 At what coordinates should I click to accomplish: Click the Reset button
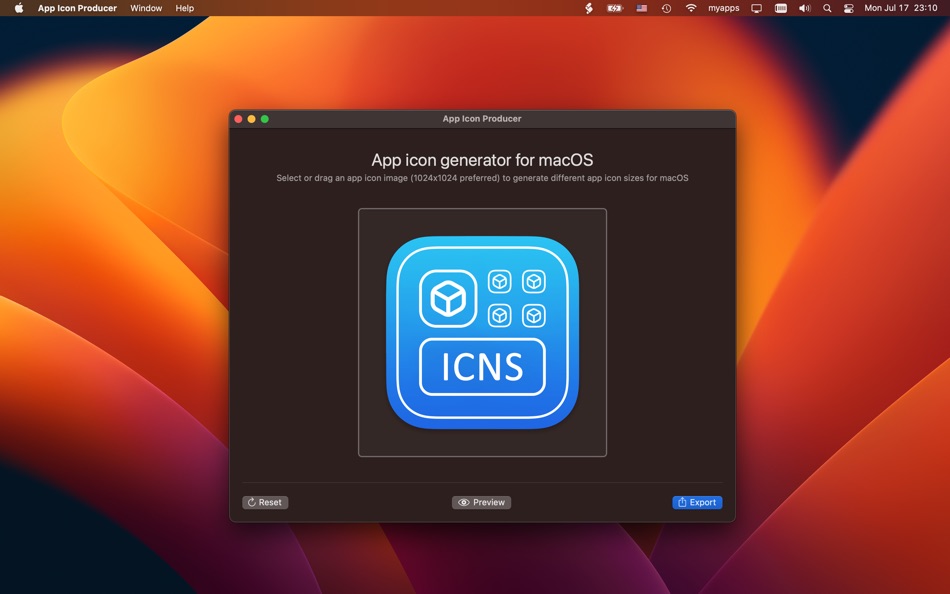265,502
